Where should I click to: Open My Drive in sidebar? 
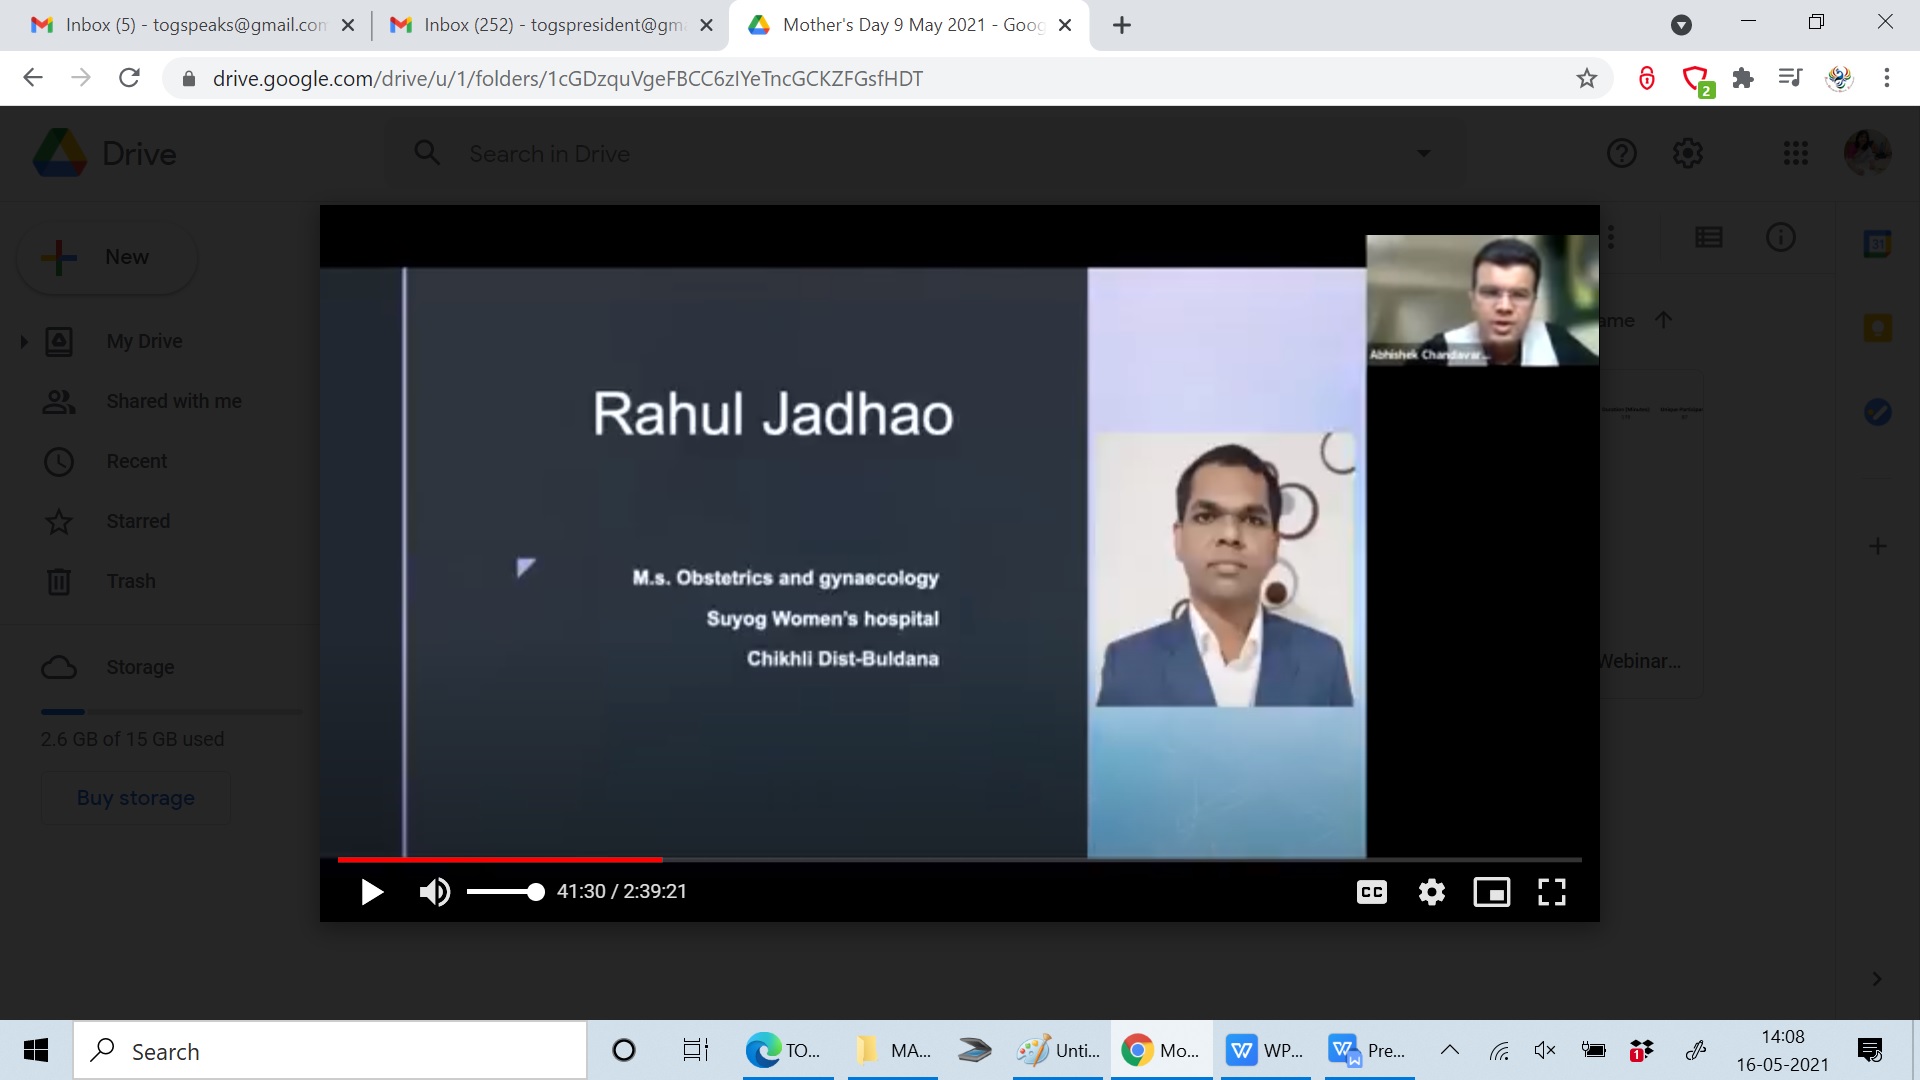[x=144, y=342]
